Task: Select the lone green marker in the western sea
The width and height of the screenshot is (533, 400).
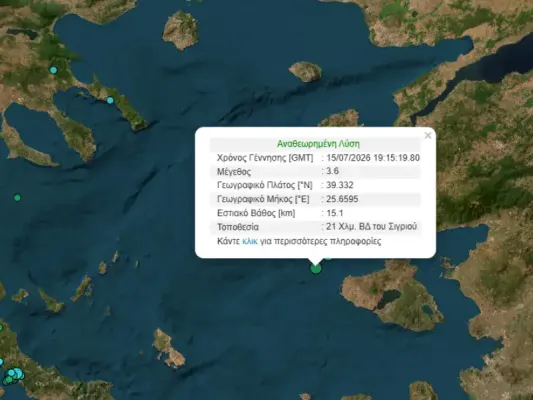Action: pos(17,197)
